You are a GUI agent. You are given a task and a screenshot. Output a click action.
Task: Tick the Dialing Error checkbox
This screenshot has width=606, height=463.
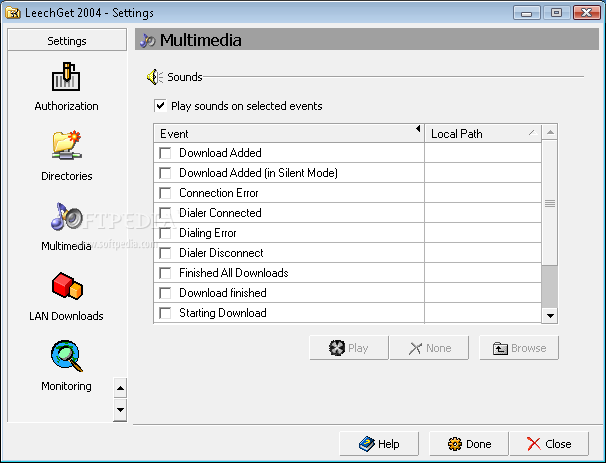[165, 233]
